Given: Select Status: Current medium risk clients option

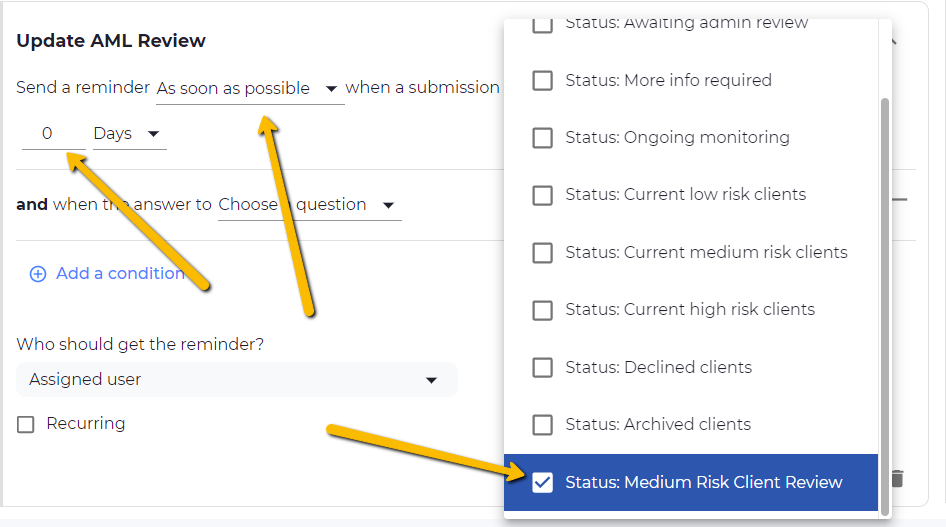Looking at the screenshot, I should (705, 252).
